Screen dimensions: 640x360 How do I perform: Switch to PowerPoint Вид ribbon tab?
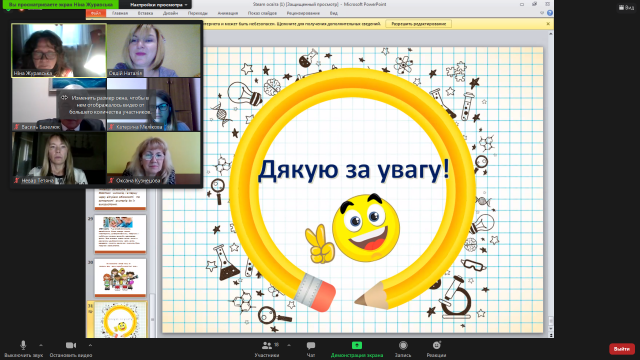333,13
